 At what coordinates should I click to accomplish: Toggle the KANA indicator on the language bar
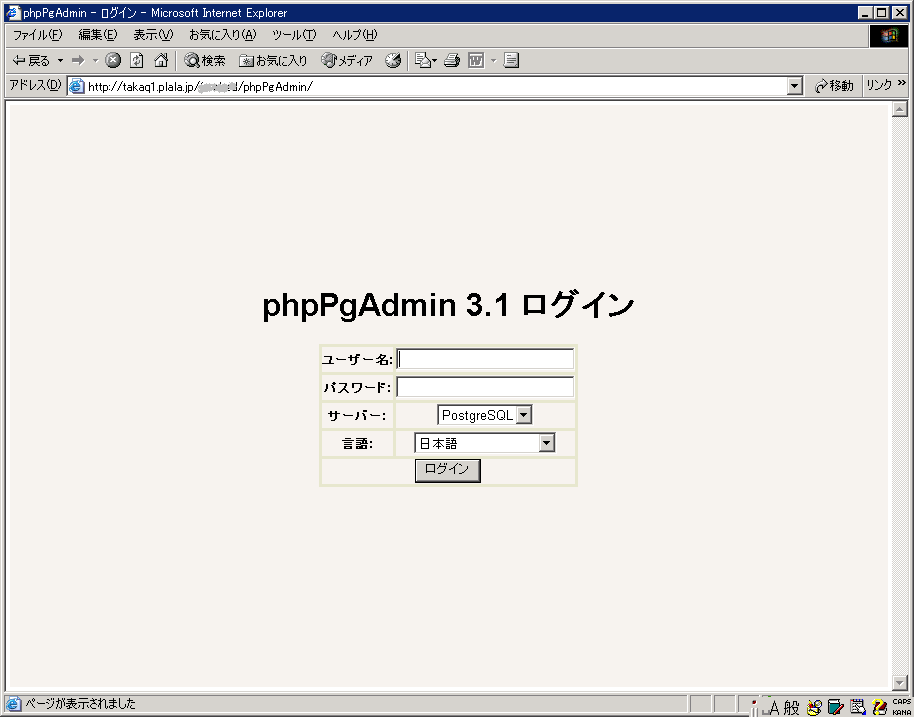tap(901, 712)
